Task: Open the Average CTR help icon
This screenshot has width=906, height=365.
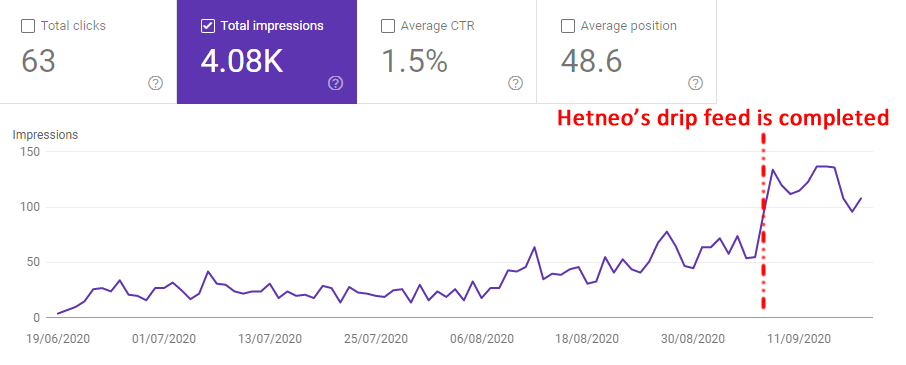Action: click(x=515, y=83)
